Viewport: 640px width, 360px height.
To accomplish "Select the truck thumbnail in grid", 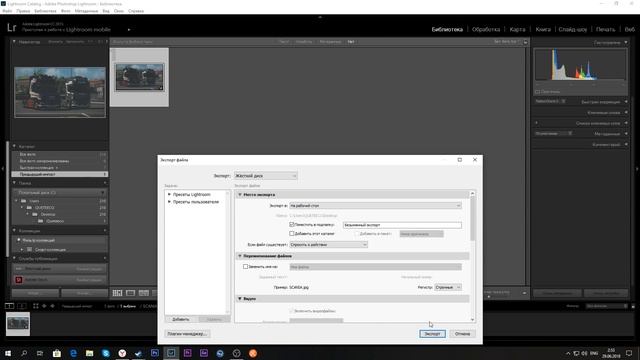I will [139, 77].
